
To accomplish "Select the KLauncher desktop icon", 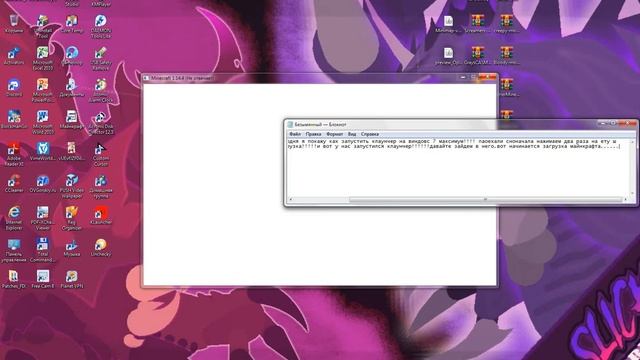I will [x=100, y=216].
